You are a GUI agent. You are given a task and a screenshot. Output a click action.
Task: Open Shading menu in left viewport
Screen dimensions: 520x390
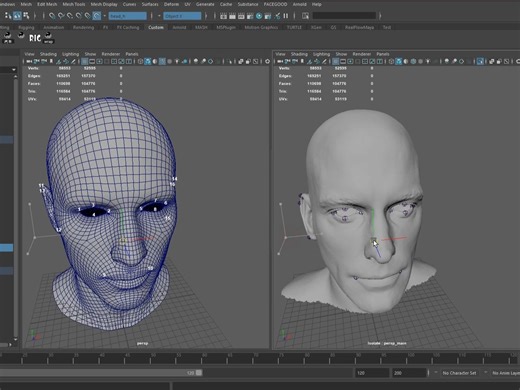(48, 54)
